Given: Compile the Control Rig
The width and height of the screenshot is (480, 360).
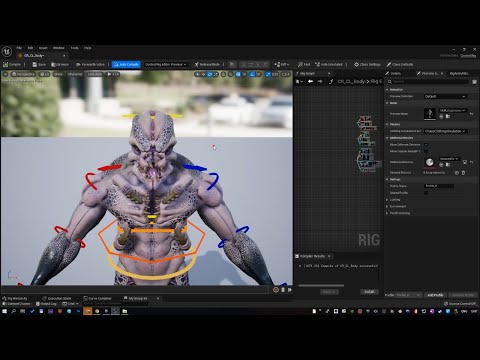Looking at the screenshot, I should (12, 64).
